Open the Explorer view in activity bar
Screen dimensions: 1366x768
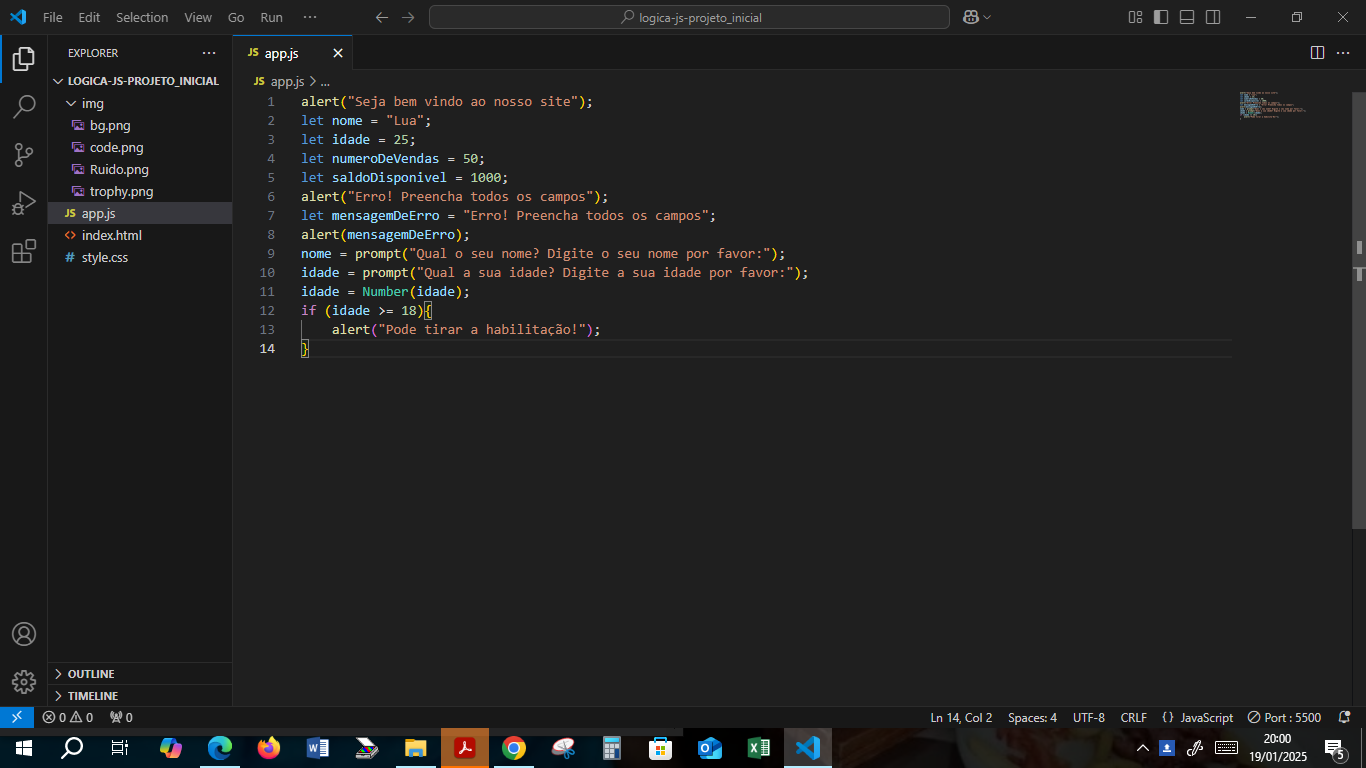[24, 59]
